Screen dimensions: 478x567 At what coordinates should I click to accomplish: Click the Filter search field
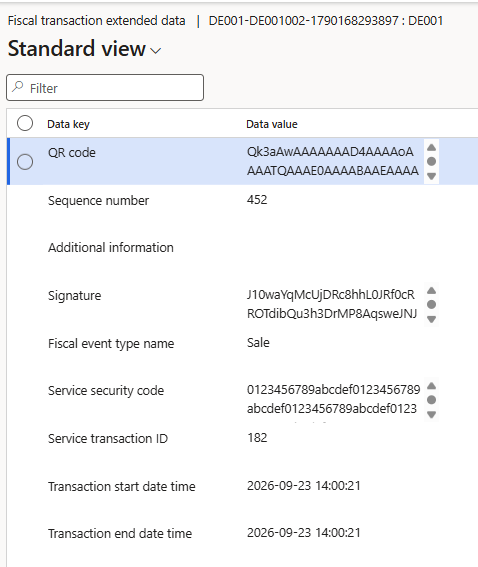[x=105, y=88]
